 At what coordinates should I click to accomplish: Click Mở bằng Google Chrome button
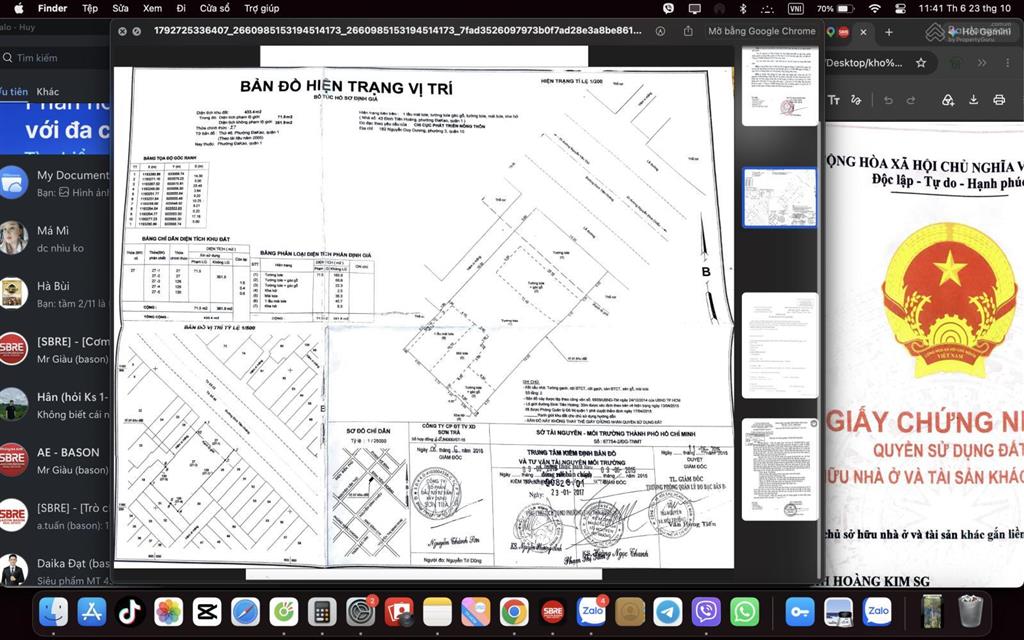761,31
